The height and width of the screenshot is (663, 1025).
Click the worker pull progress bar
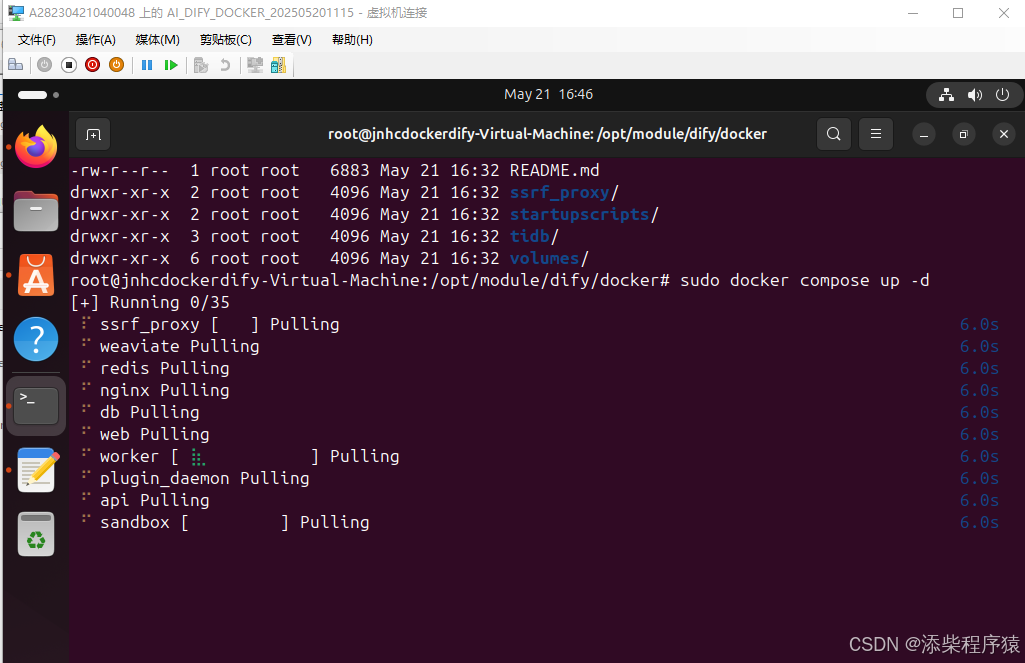coord(245,456)
